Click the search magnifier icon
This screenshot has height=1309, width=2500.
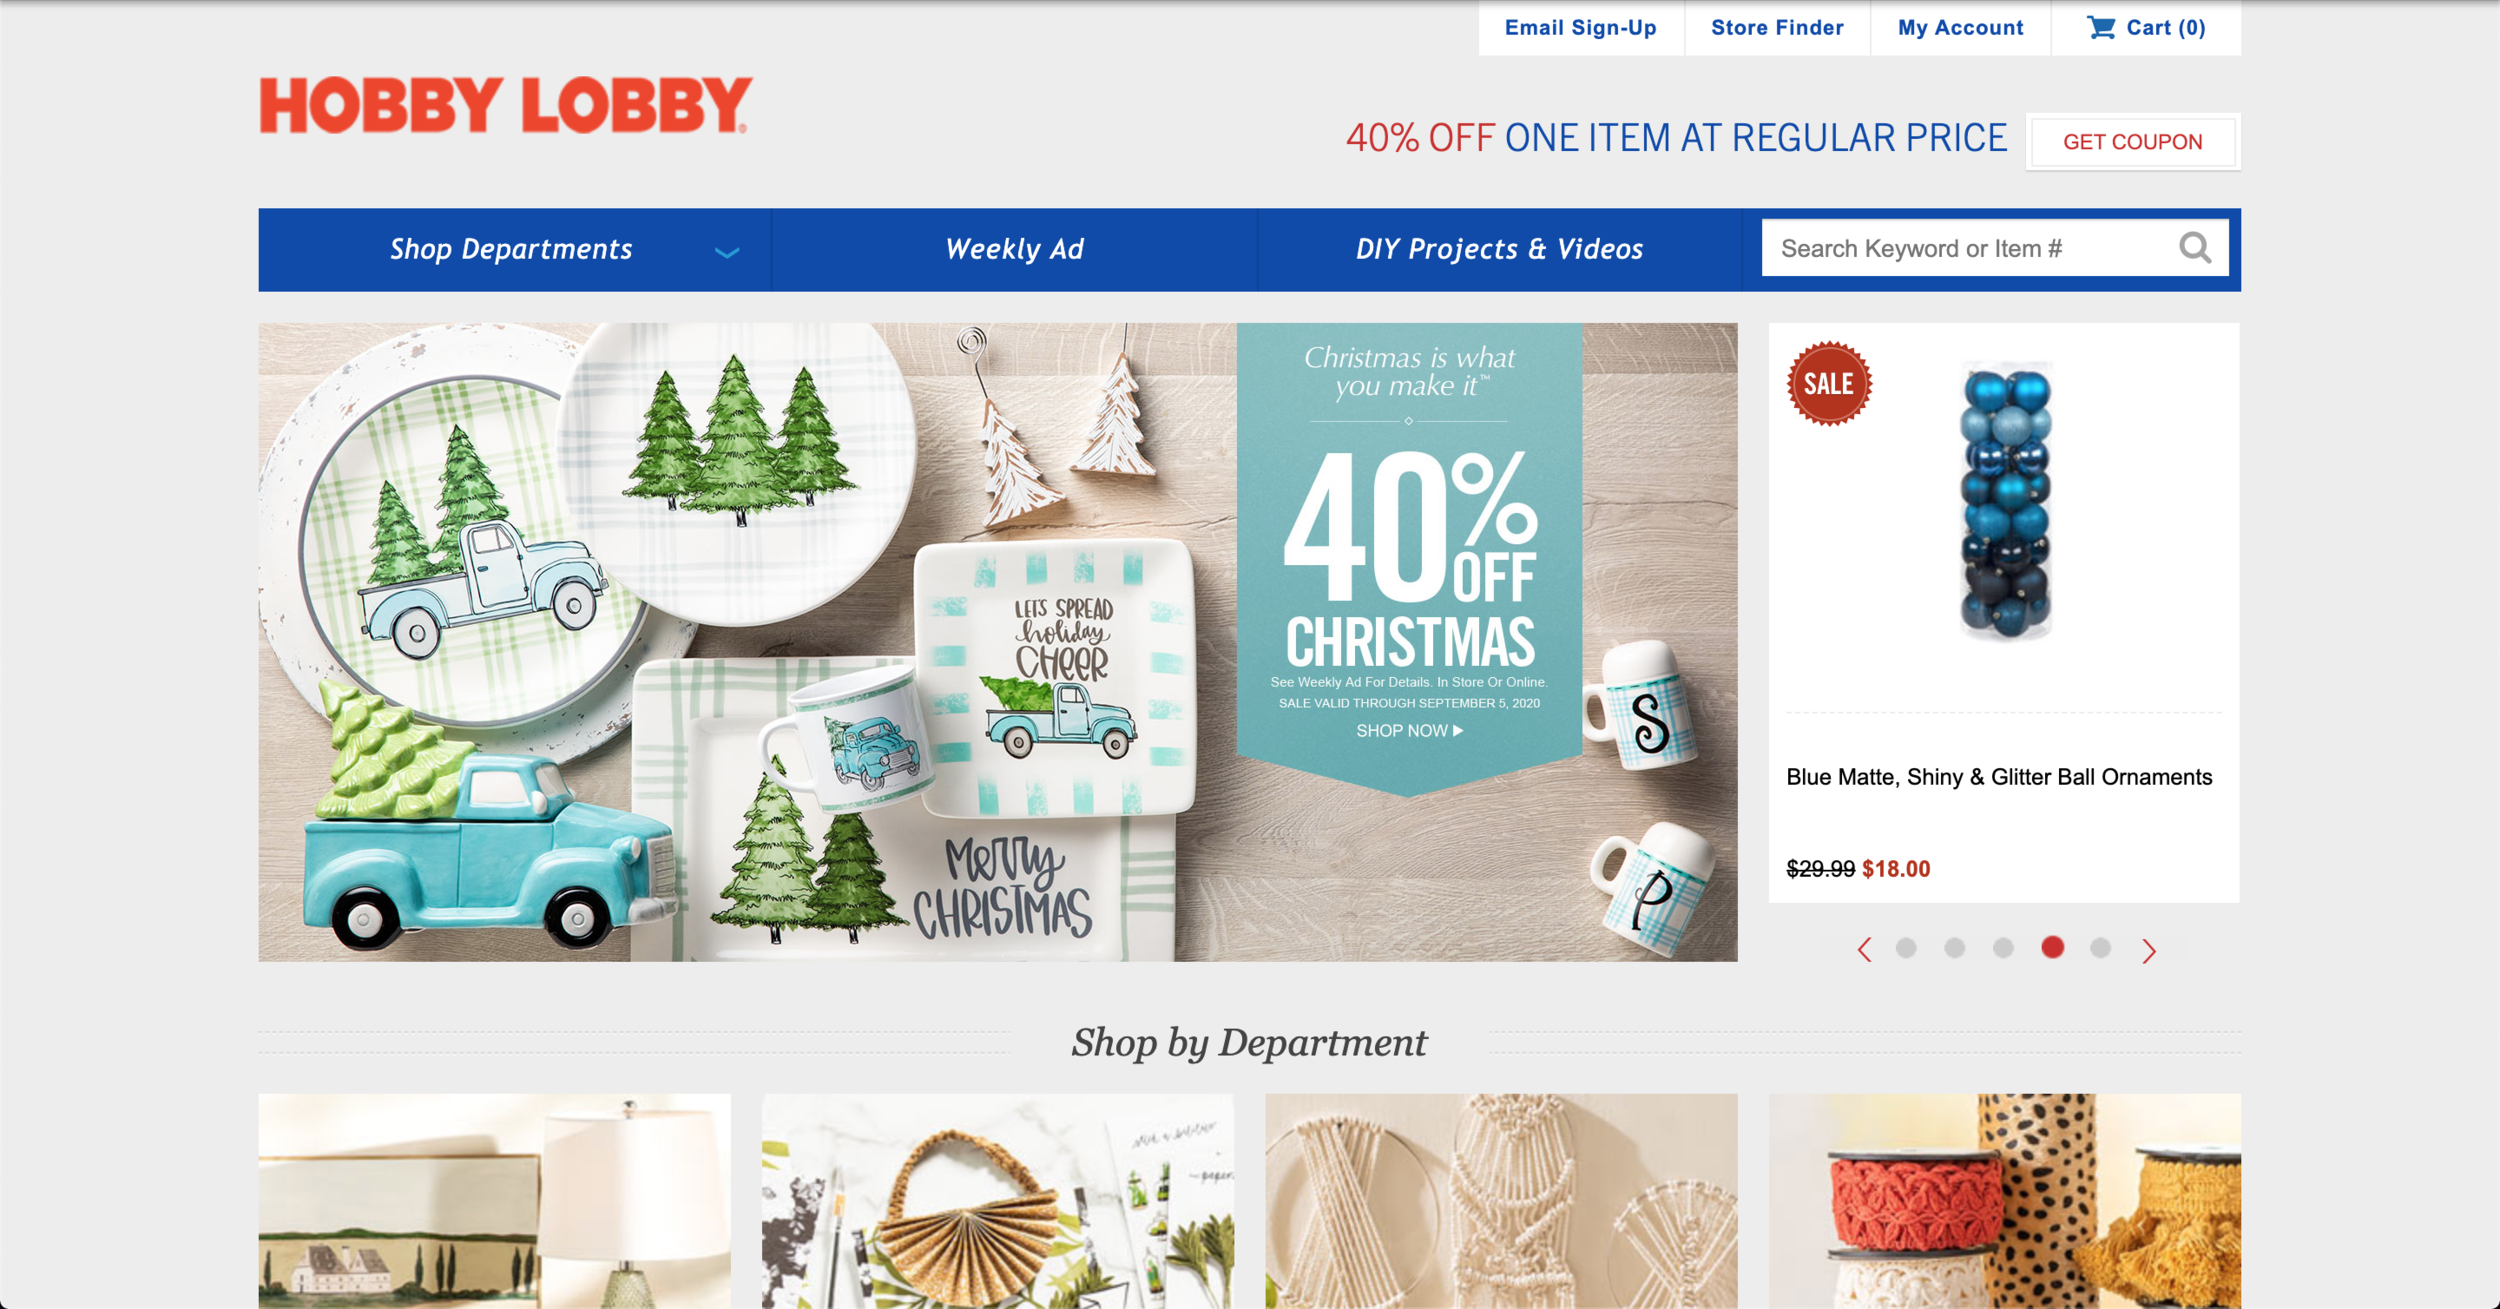click(x=2195, y=247)
